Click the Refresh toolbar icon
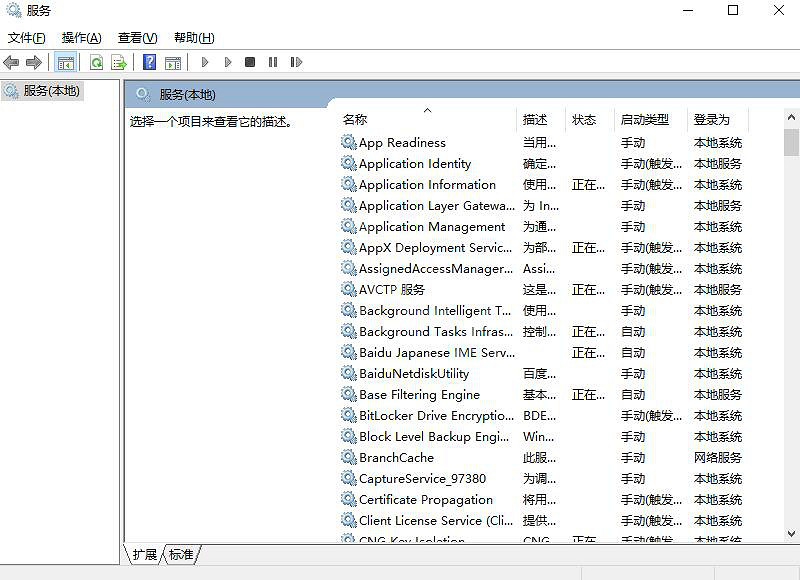800x580 pixels. (96, 62)
